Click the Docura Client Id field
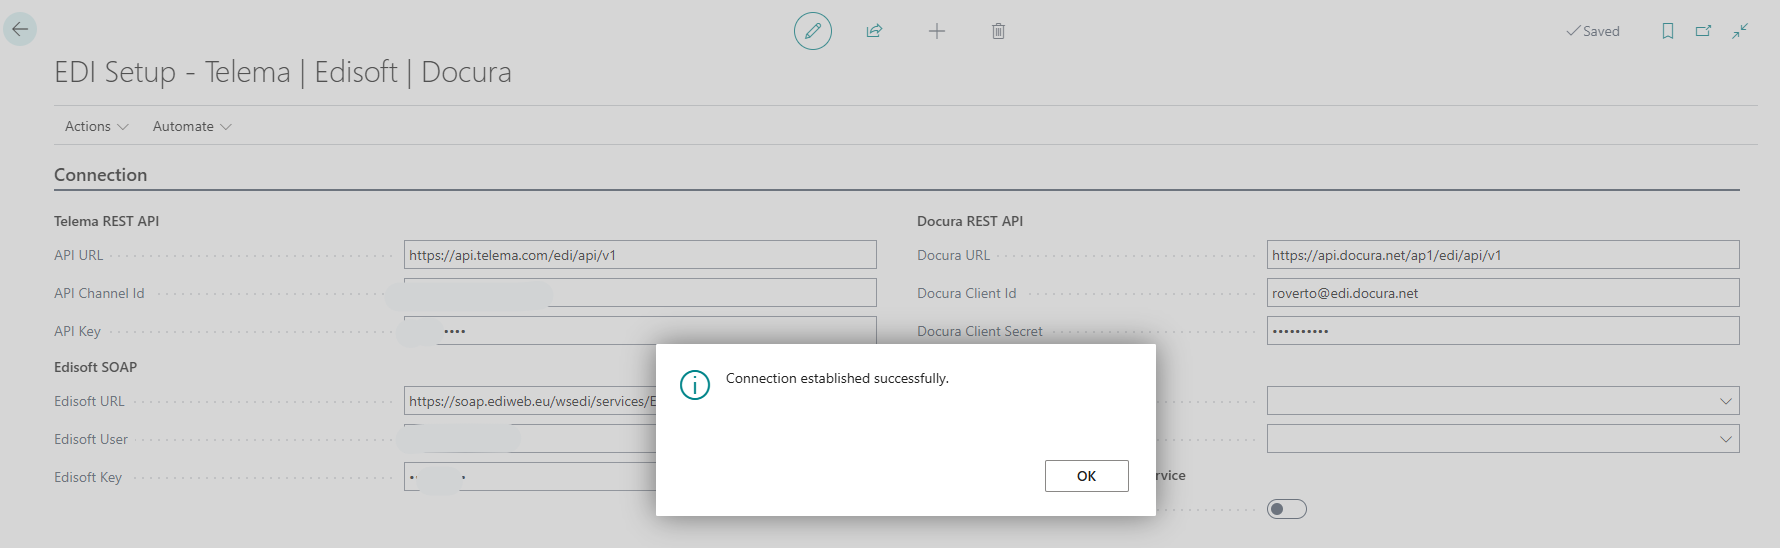Screen dimensions: 1780x548 click(x=1503, y=293)
